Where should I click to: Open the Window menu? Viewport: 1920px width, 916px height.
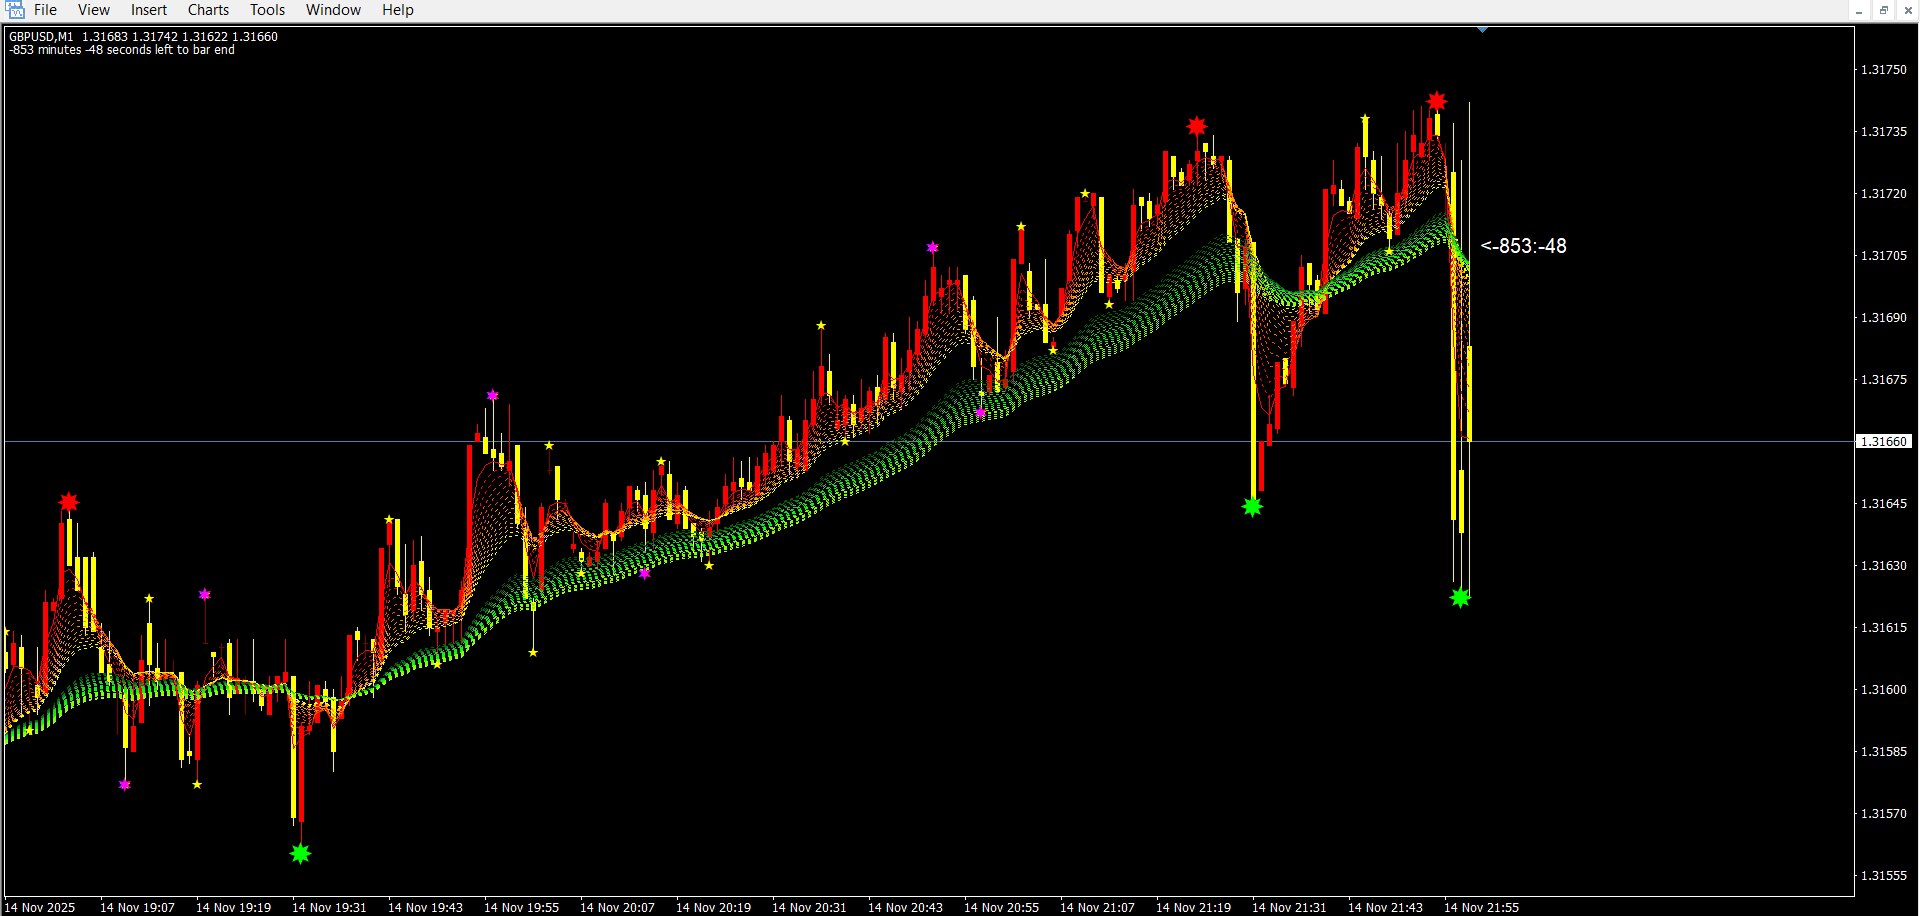click(x=333, y=10)
